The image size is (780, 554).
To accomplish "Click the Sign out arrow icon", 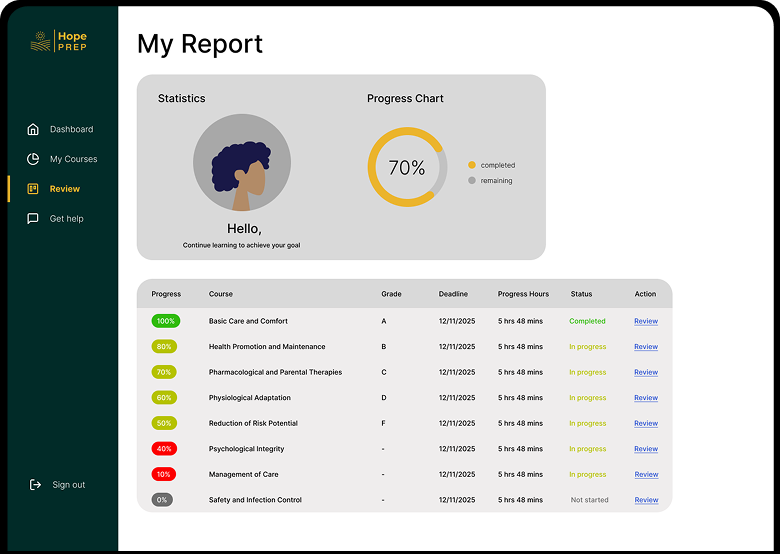I will tap(34, 485).
